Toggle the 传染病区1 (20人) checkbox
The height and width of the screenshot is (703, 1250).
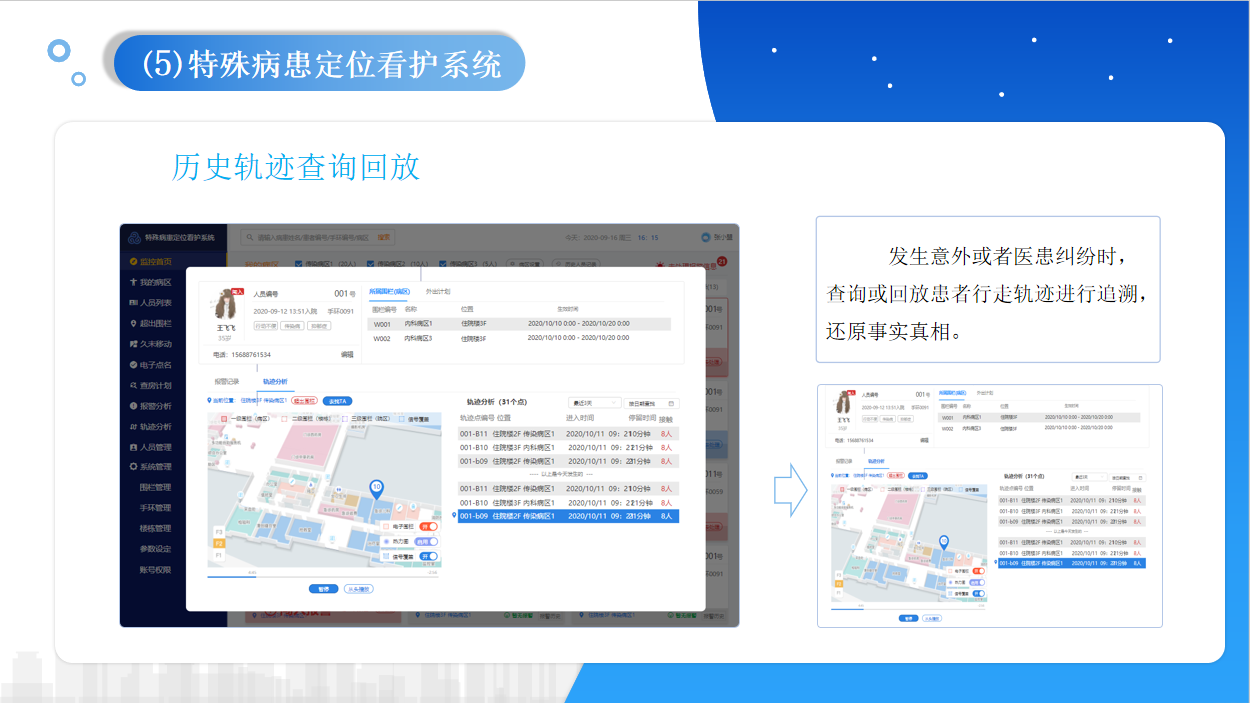point(298,264)
